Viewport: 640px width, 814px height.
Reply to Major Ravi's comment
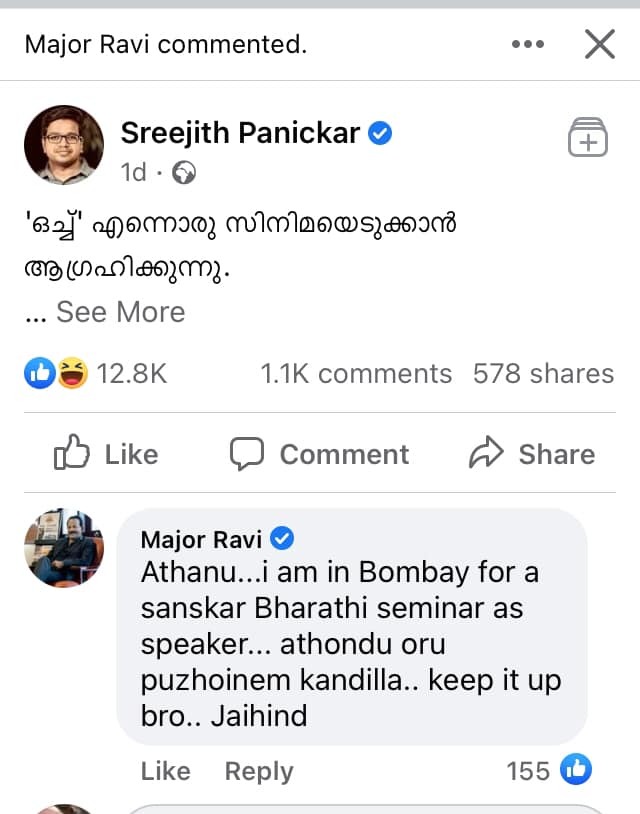click(259, 771)
